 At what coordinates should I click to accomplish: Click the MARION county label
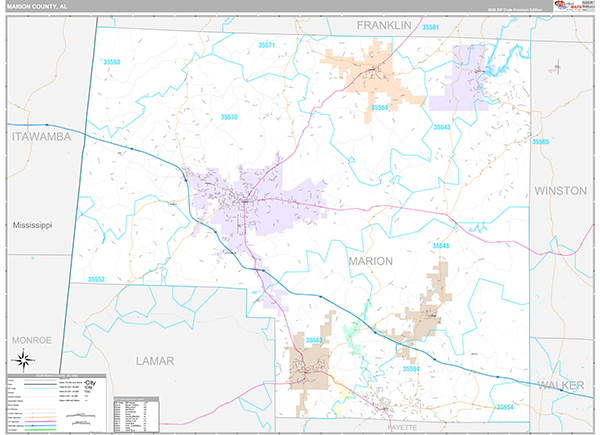coord(370,261)
